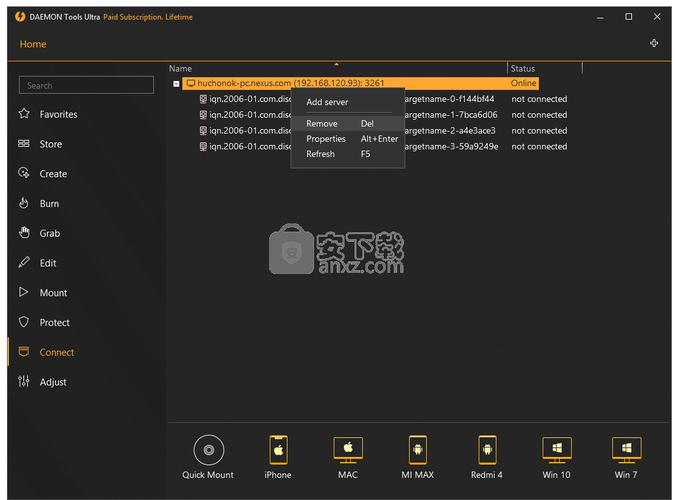This screenshot has width=675, height=500.
Task: Click the target icon of targetname-2-a4e3ace3 row
Action: click(203, 130)
